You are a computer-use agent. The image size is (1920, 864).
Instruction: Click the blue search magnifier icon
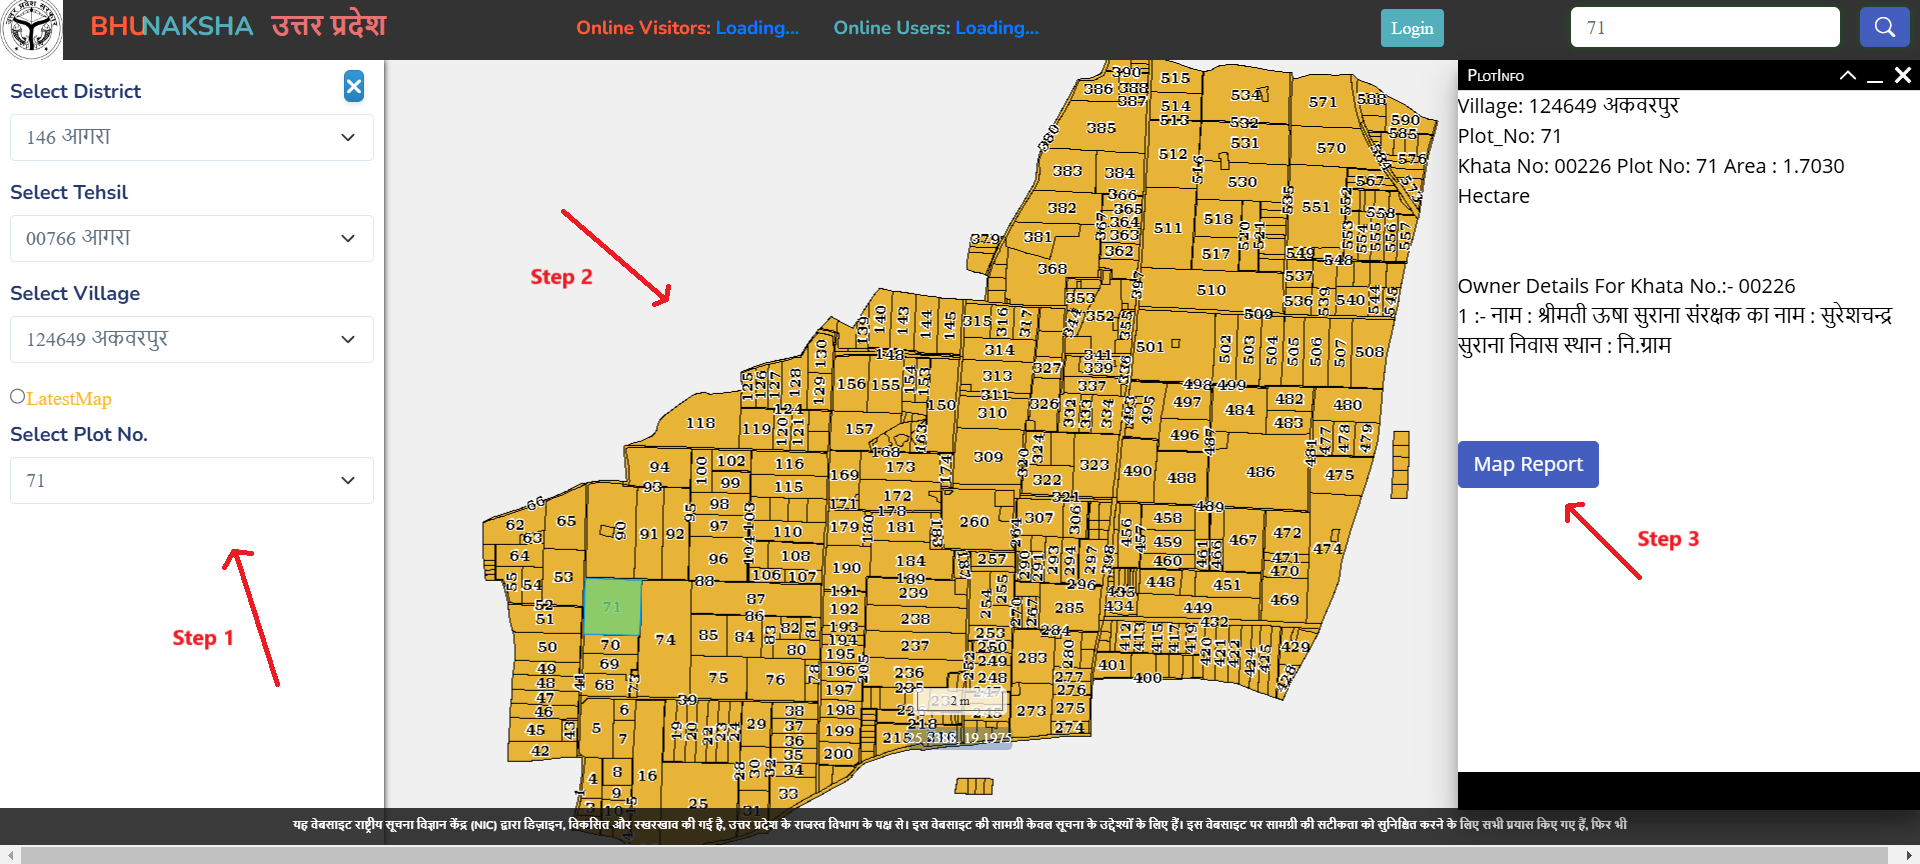coord(1884,27)
